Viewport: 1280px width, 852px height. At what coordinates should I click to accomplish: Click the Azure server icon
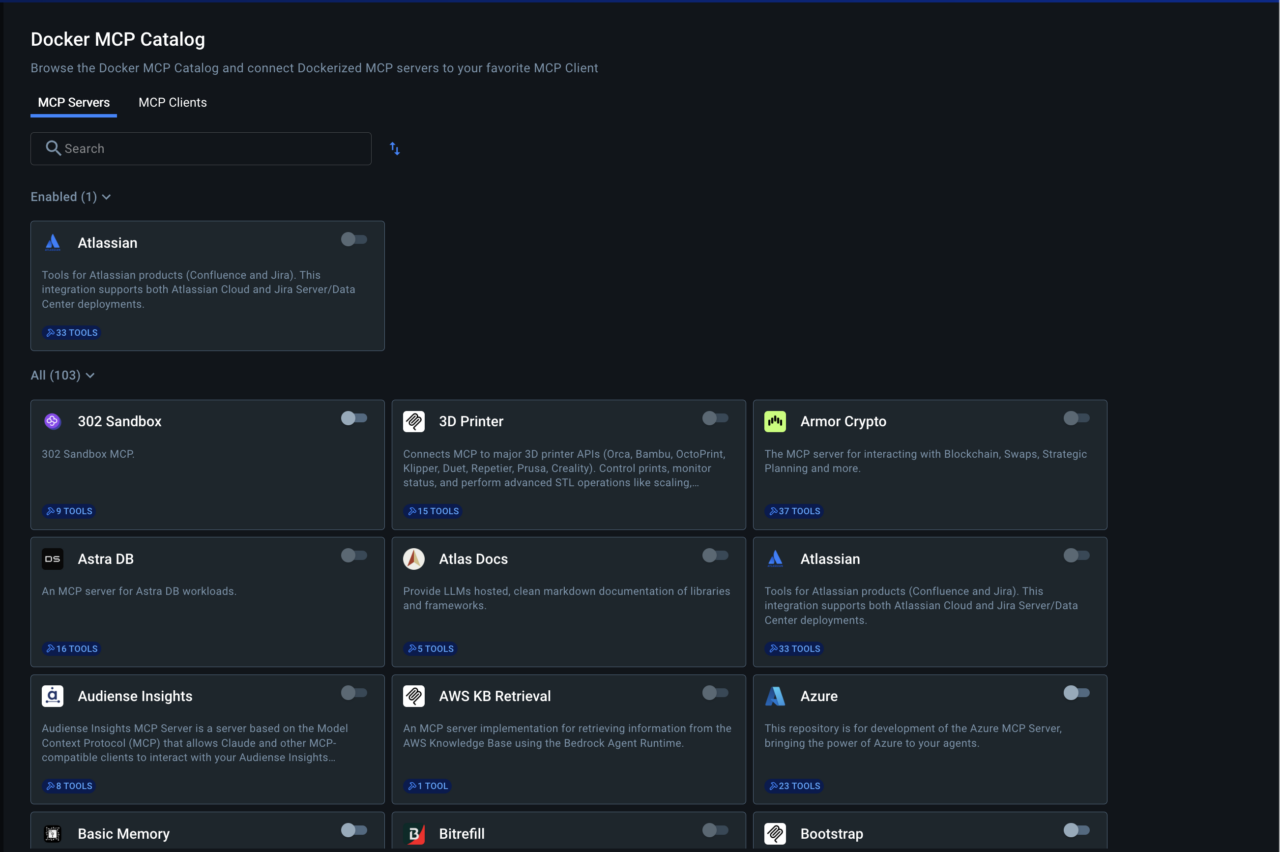[x=775, y=695]
